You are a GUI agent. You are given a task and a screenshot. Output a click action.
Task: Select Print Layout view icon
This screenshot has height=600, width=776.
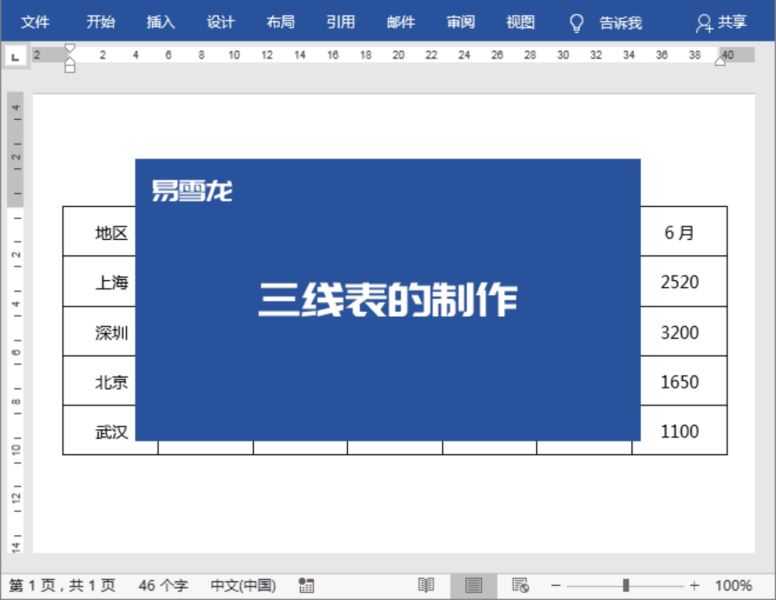[x=474, y=586]
